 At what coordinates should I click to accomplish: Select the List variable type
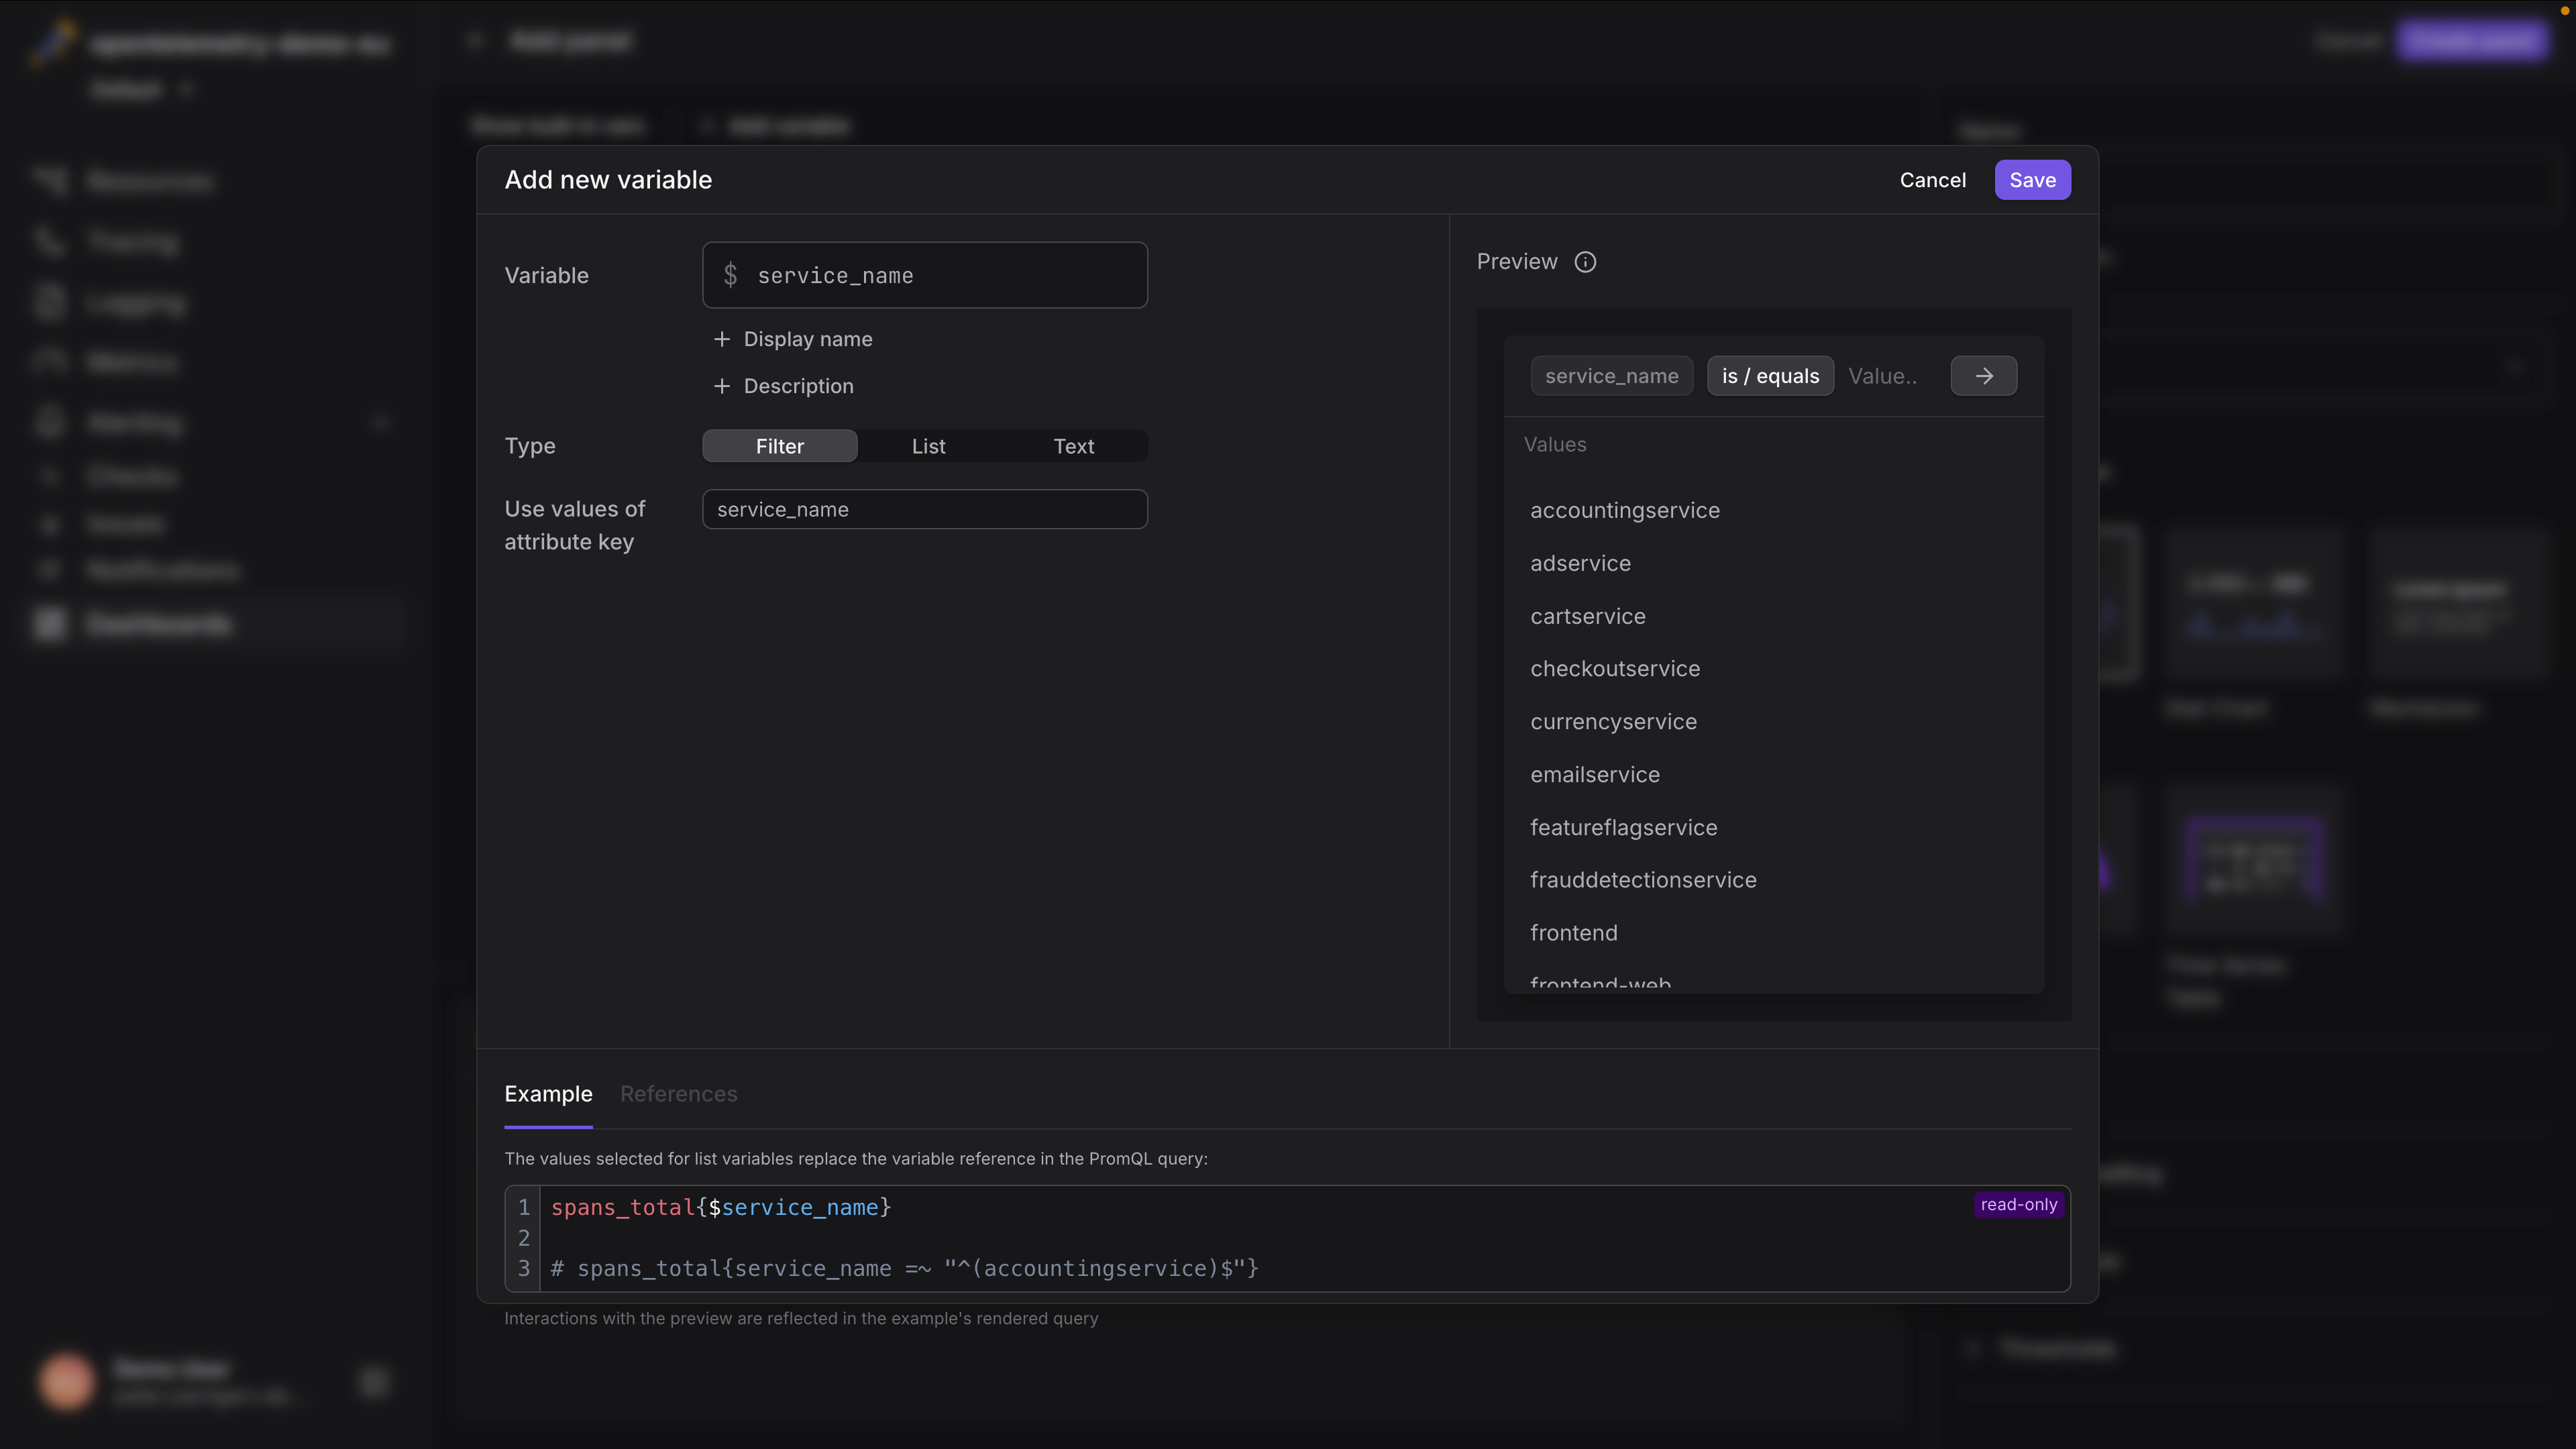[x=928, y=446]
